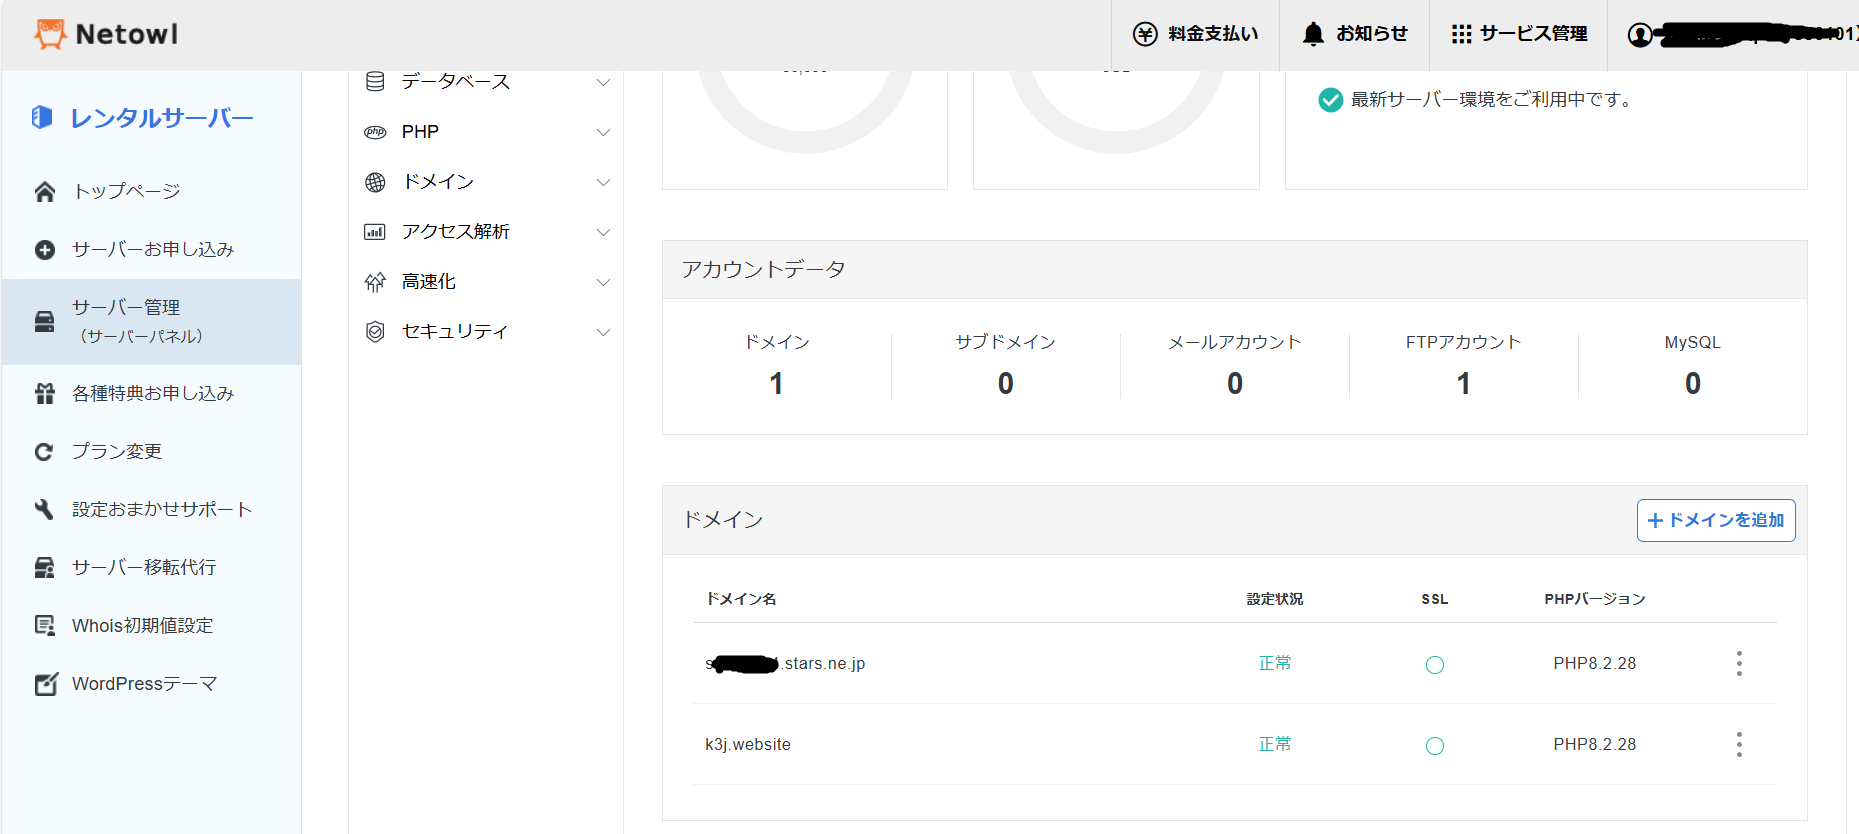
Task: Click SSL circle for k3j.website row
Action: (x=1435, y=746)
